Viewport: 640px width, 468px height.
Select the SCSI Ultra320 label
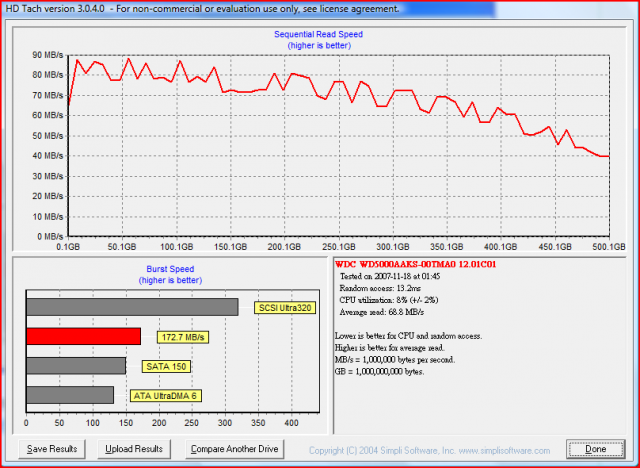[285, 308]
